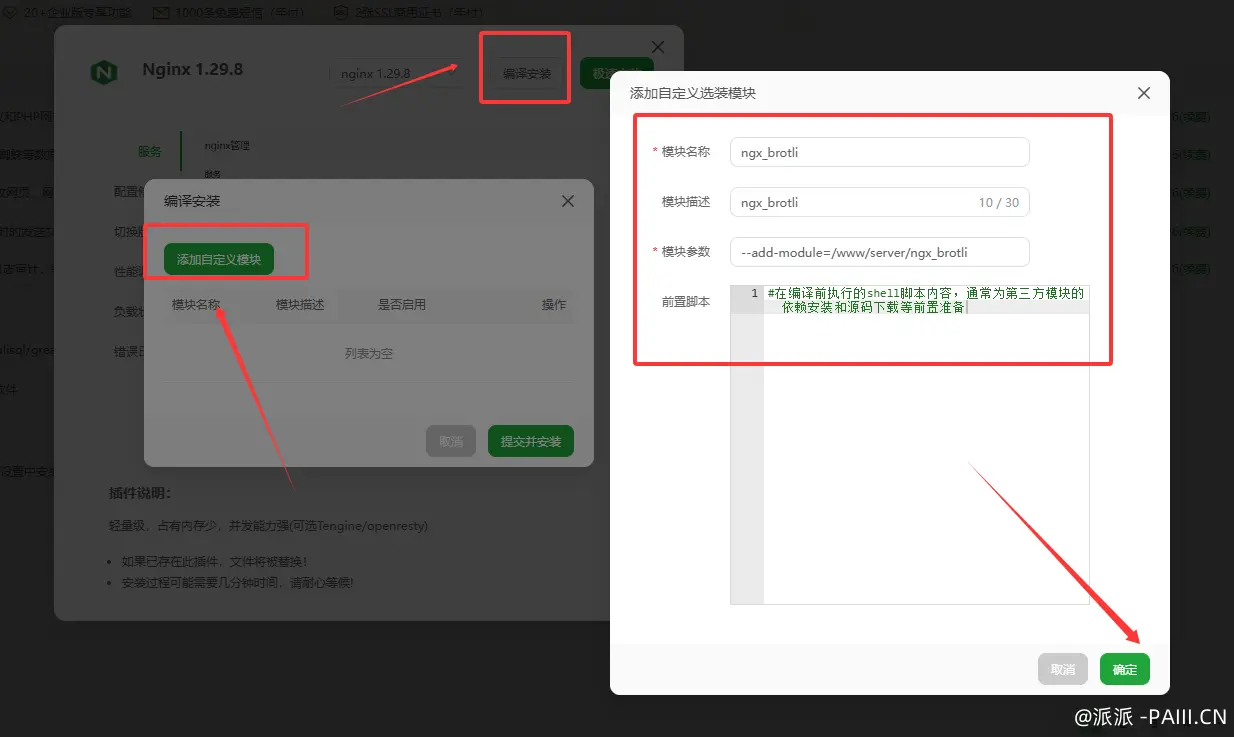The width and height of the screenshot is (1234, 737).
Task: Click 编译安装 button in Nginx window
Action: [x=527, y=74]
